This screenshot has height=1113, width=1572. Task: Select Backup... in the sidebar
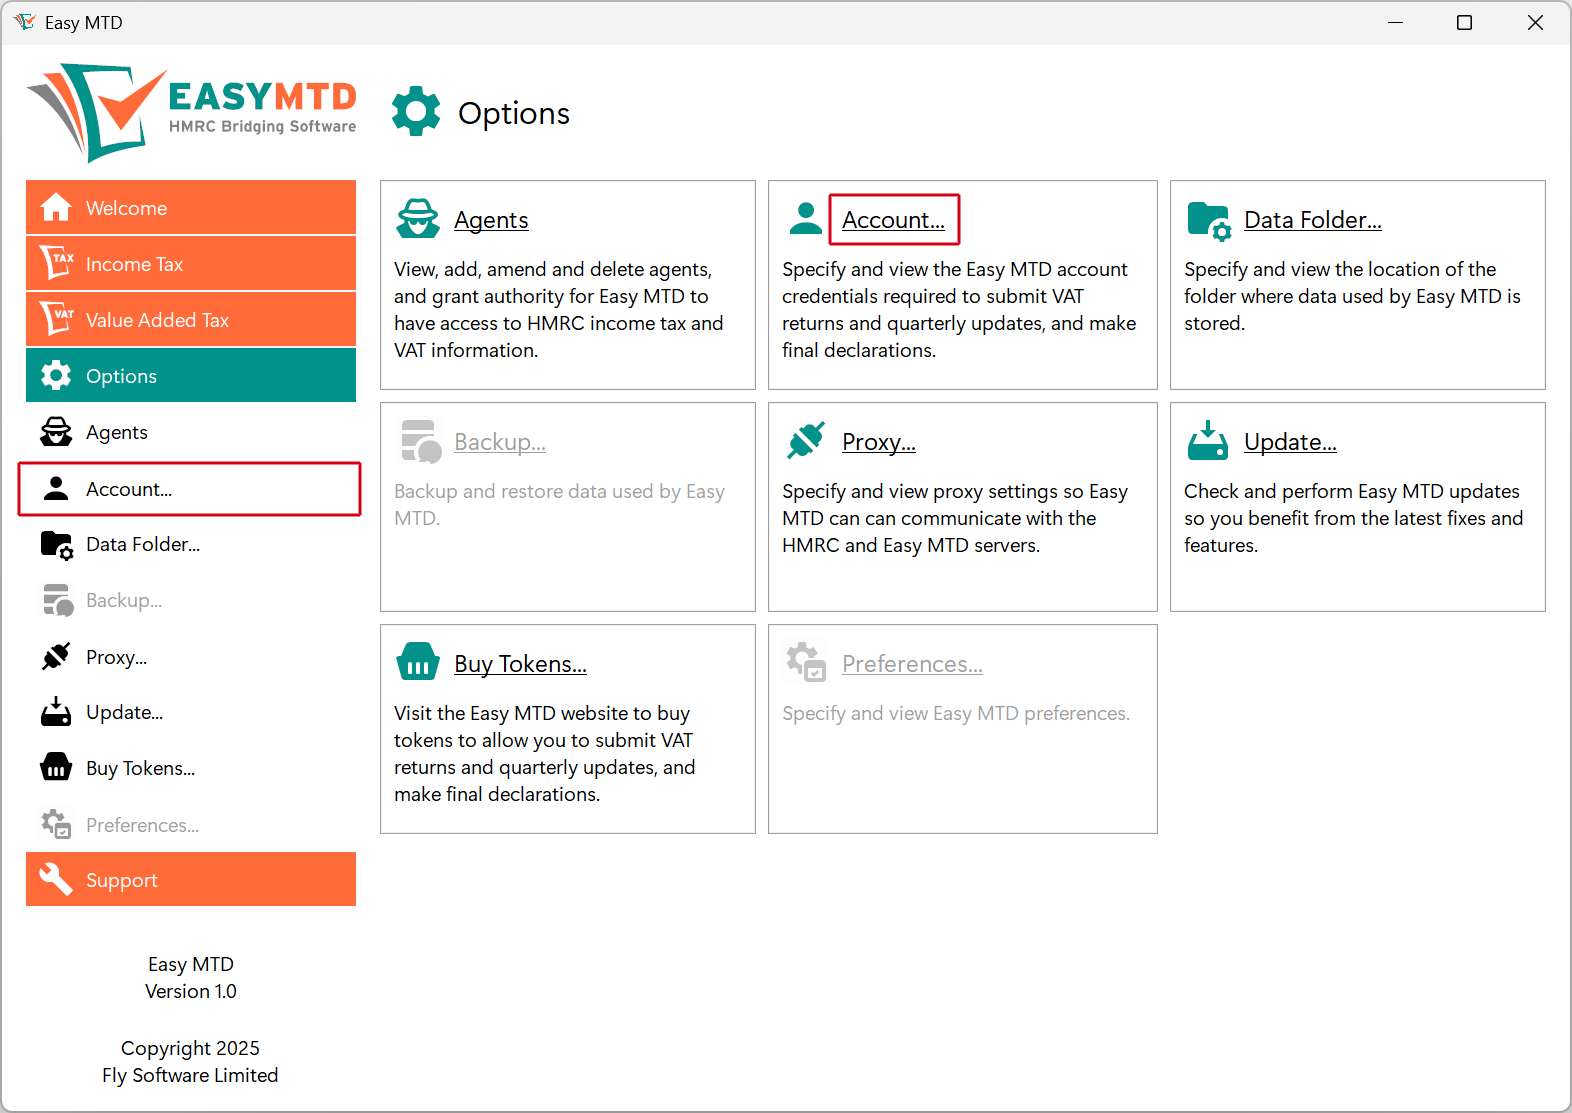(x=191, y=600)
